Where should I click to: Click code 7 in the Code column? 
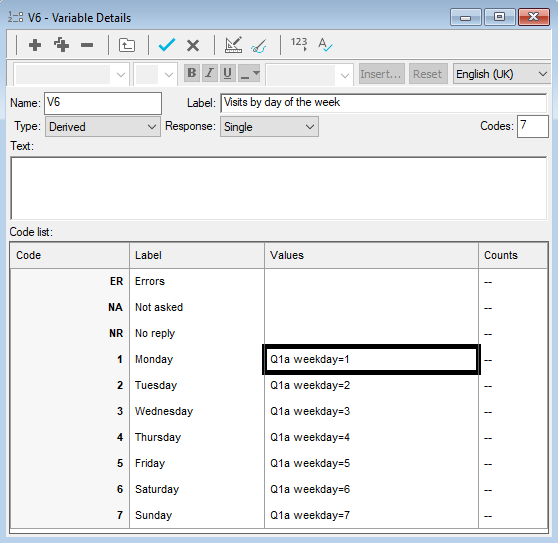70,515
